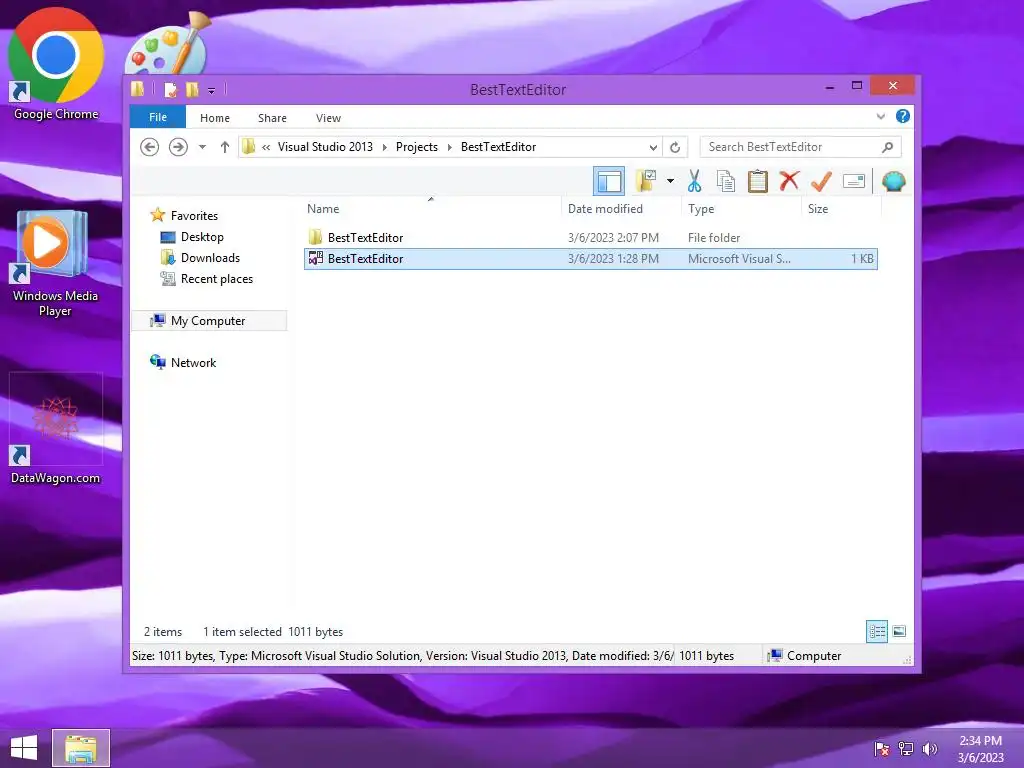
Task: Click the orange checkmark Properties icon
Action: 821,181
